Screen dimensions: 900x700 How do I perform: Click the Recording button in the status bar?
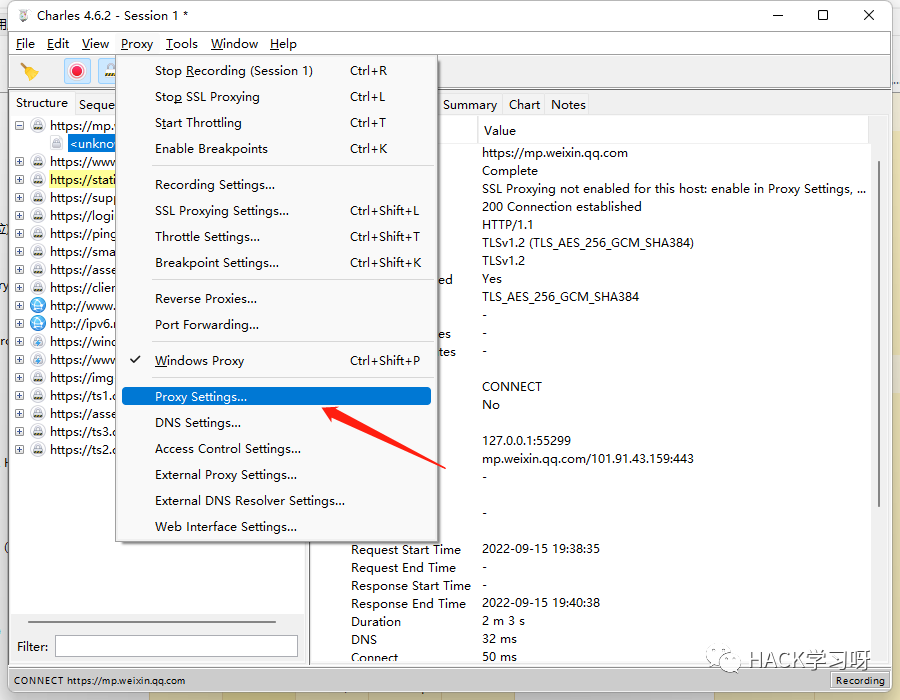(860, 680)
